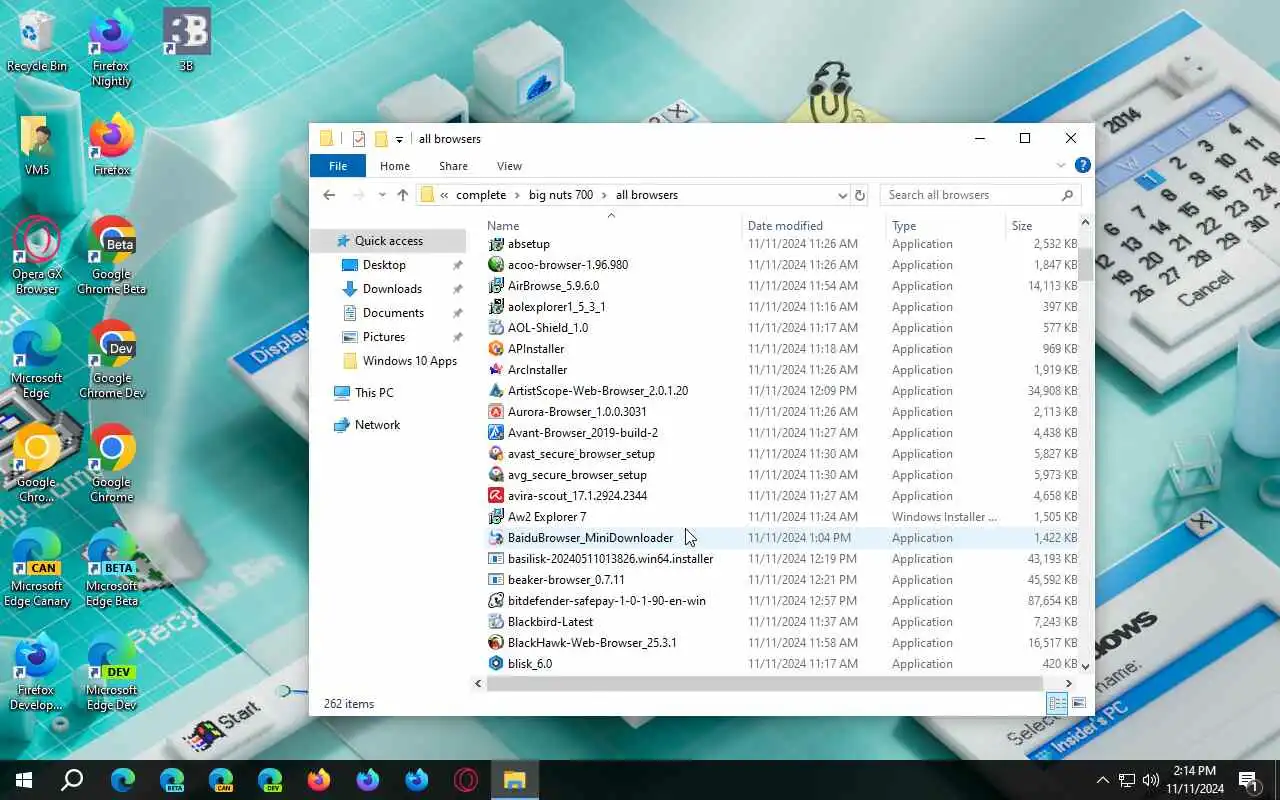1280x800 pixels.
Task: Navigate to 'complete' in the breadcrumb
Action: click(x=481, y=195)
